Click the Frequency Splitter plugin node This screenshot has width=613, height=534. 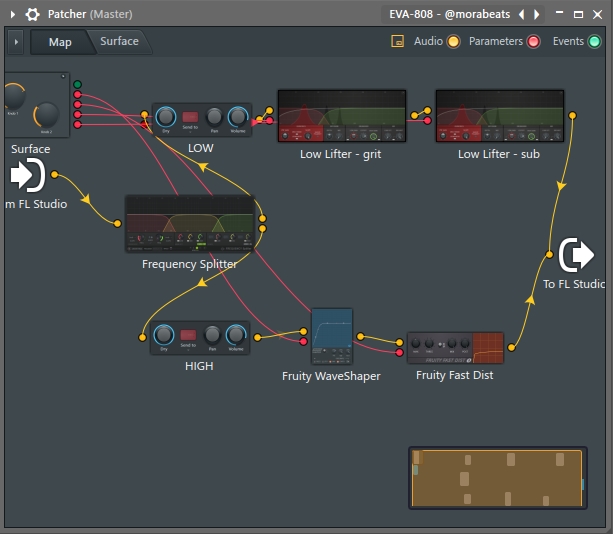[189, 223]
